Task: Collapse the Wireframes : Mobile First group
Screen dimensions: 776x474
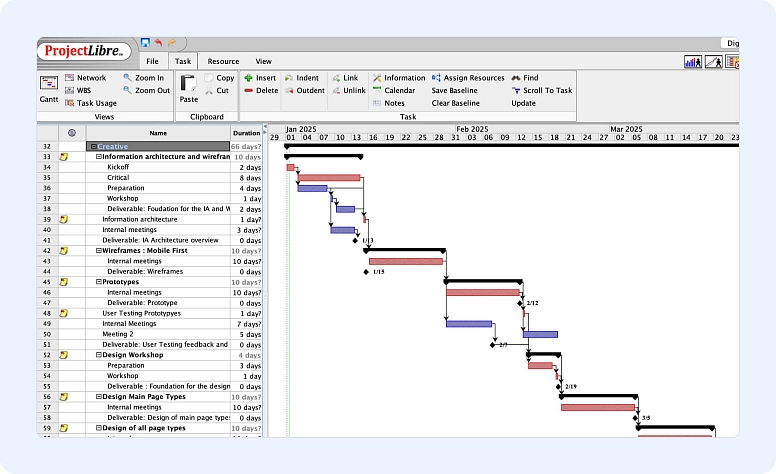Action: tap(98, 251)
